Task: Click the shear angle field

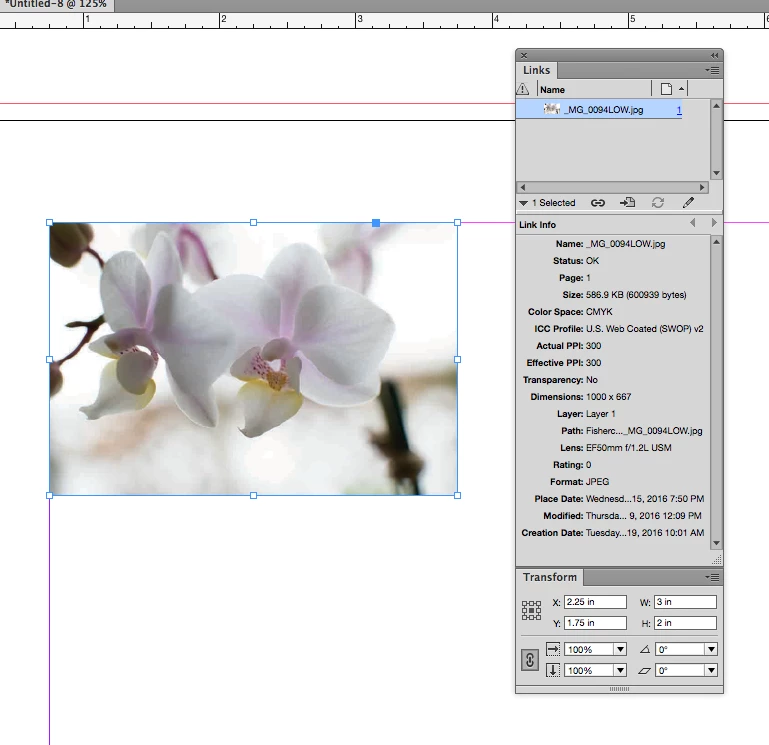Action: click(680, 670)
